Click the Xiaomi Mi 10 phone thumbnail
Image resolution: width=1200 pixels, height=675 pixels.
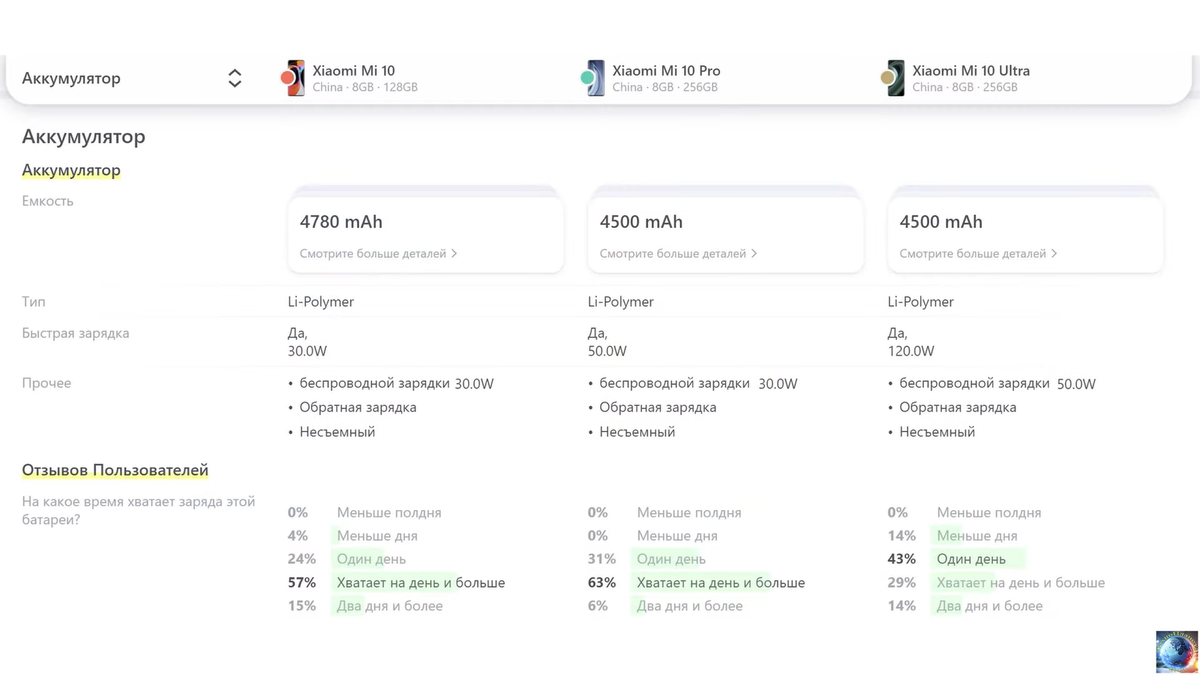pos(292,78)
